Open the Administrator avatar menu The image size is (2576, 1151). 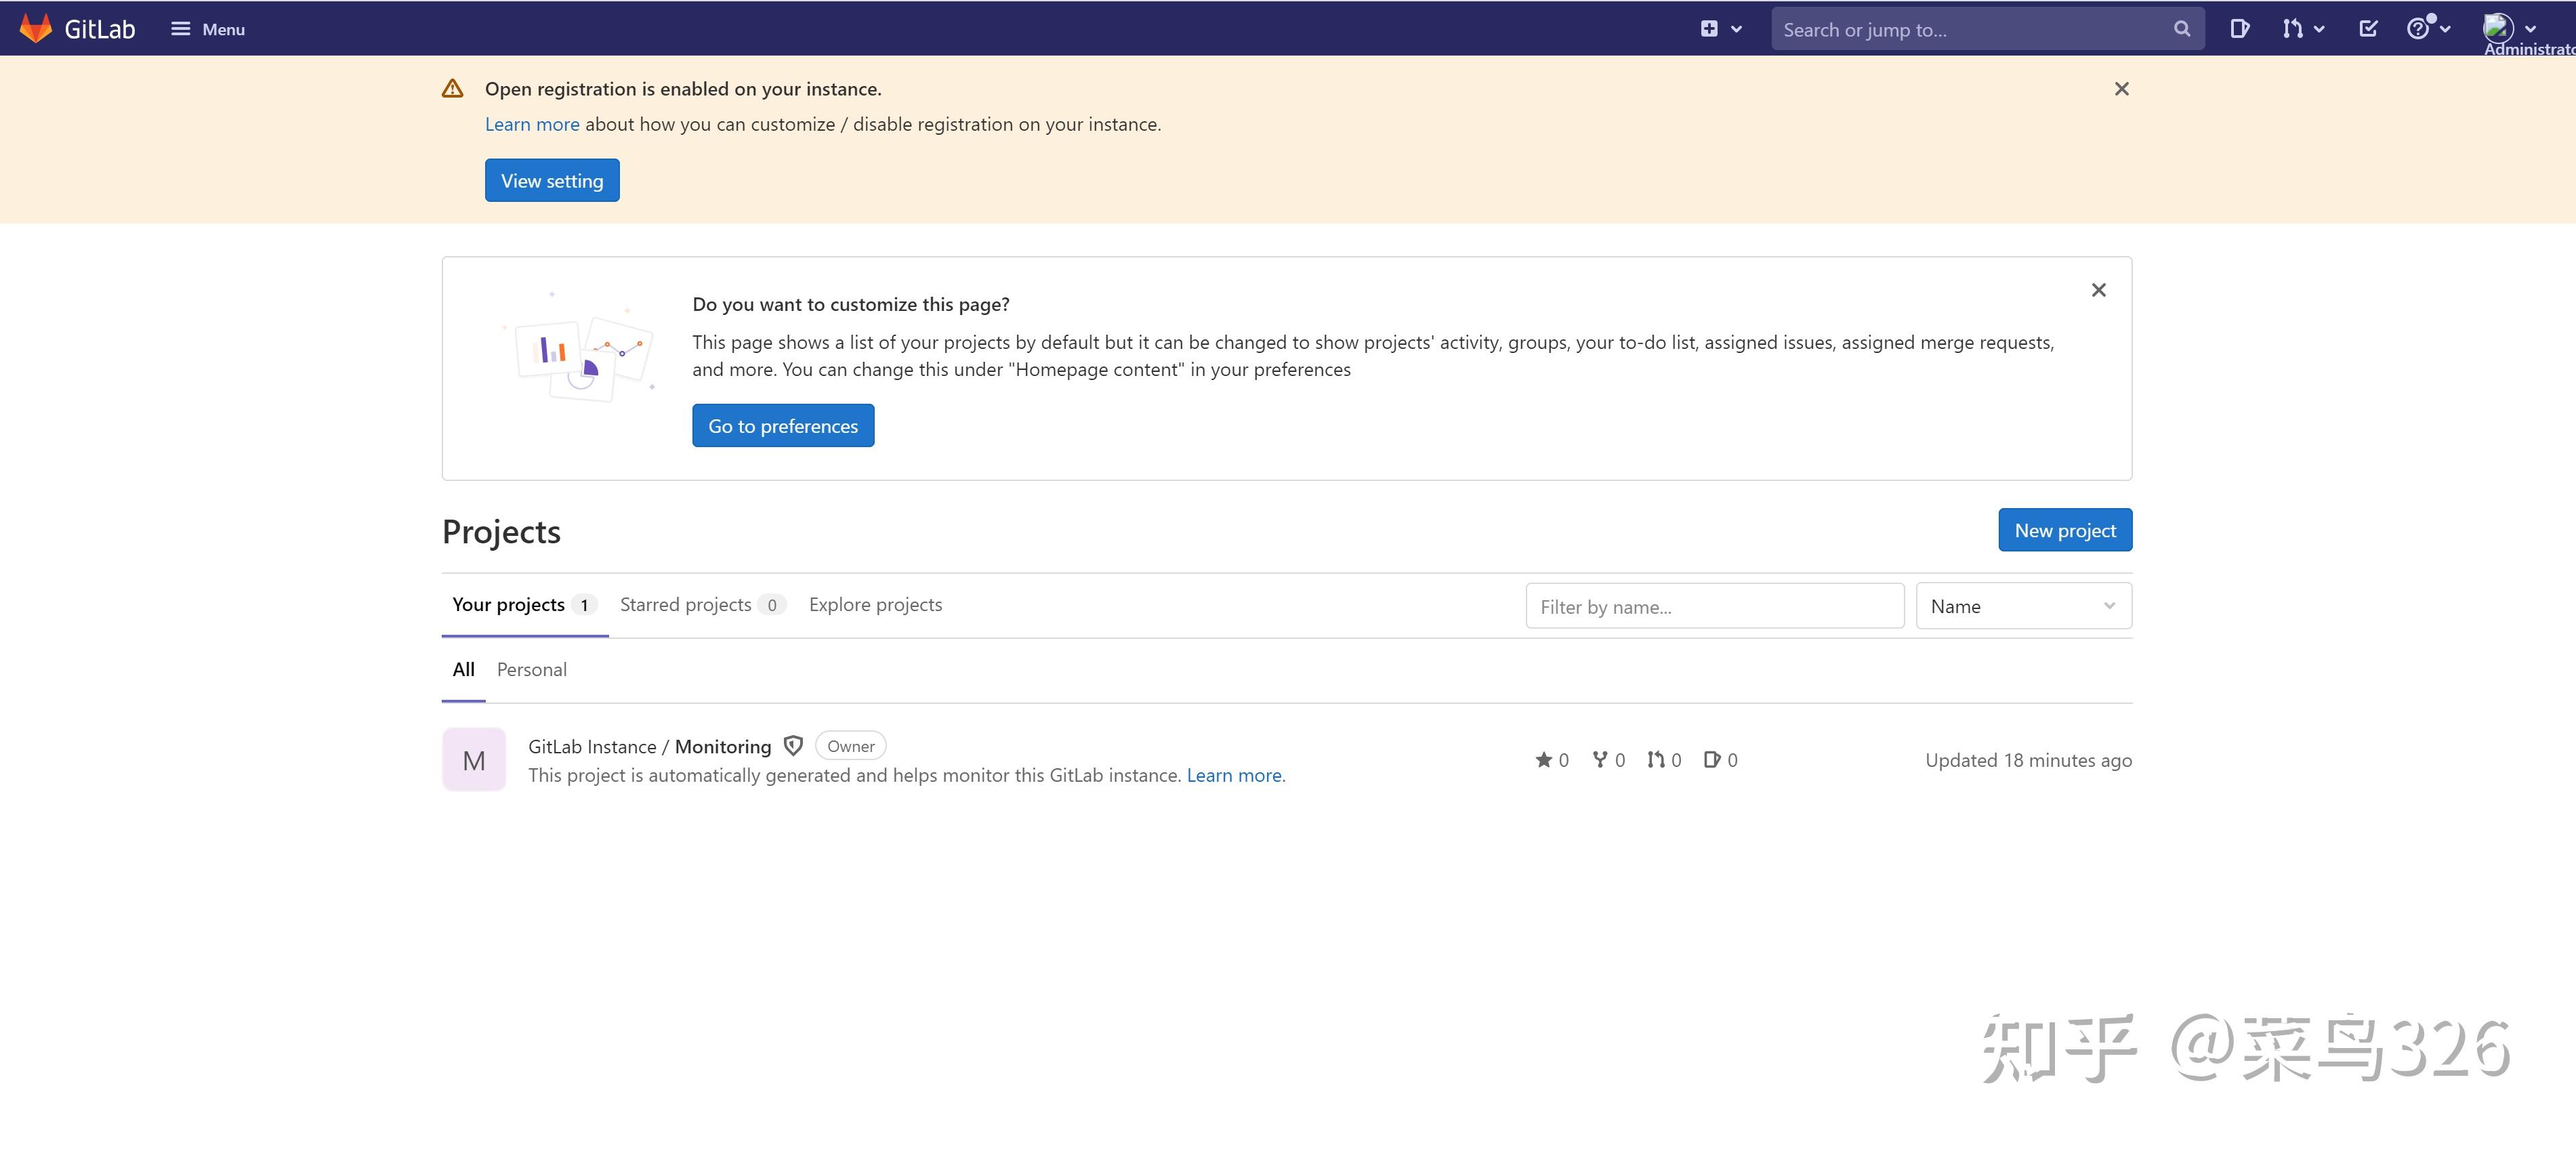click(x=2498, y=28)
